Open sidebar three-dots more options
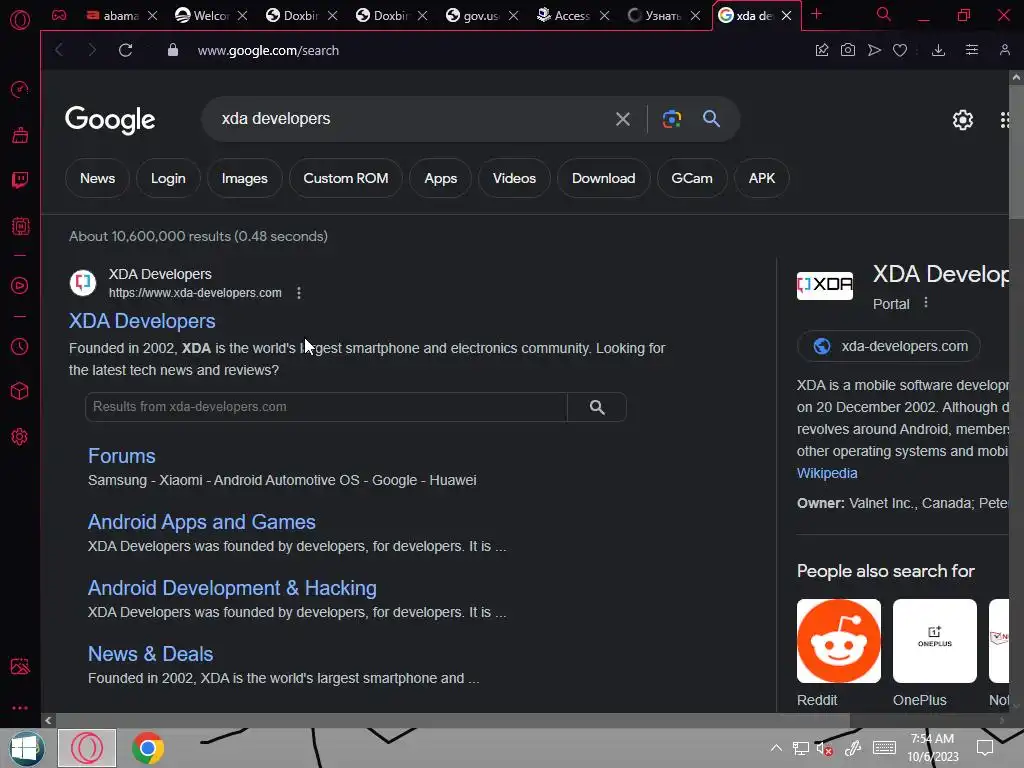This screenshot has height=768, width=1024. pos(20,708)
